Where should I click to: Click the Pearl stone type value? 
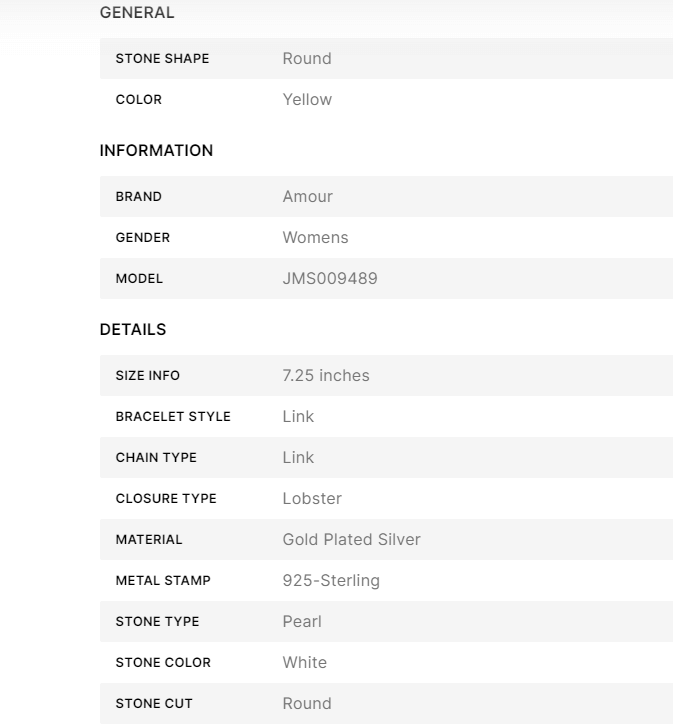coord(303,622)
